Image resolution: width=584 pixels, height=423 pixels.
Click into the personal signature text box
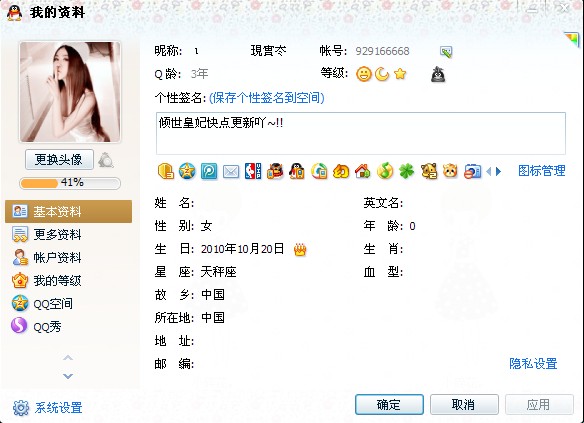tap(361, 133)
